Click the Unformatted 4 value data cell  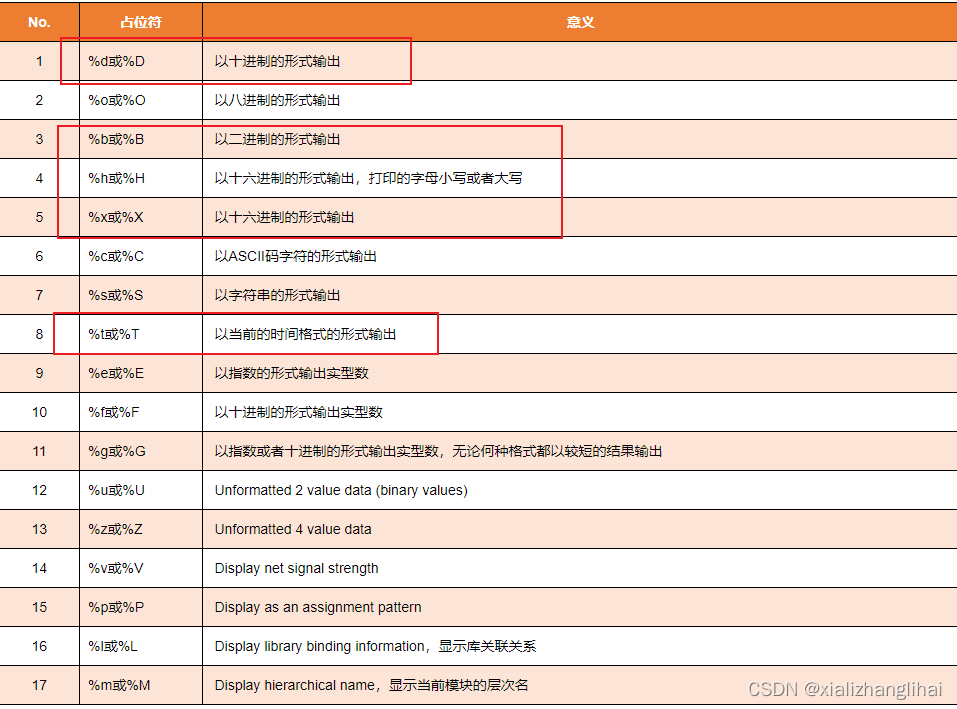(x=290, y=529)
